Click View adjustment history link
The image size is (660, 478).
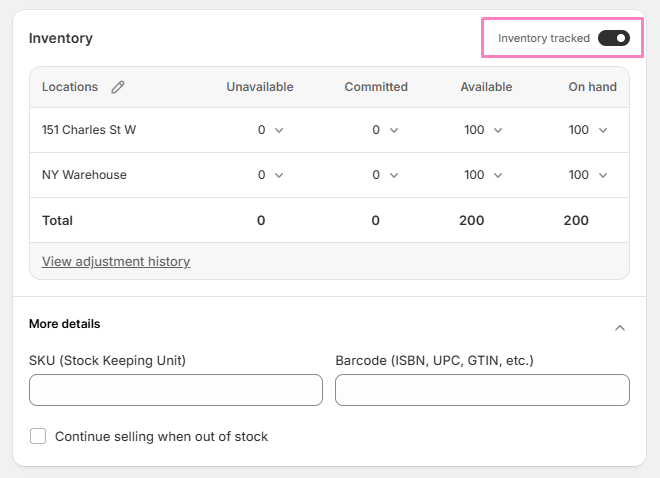pos(116,261)
